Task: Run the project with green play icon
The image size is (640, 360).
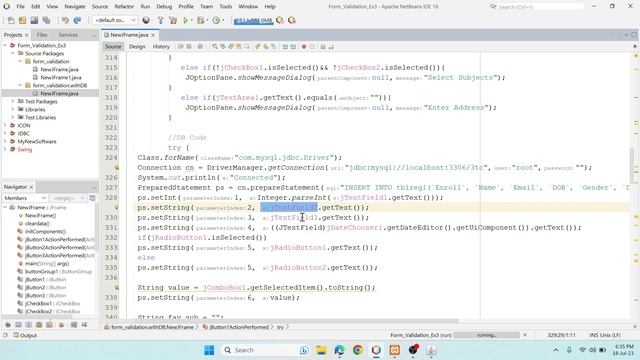Action: point(186,20)
